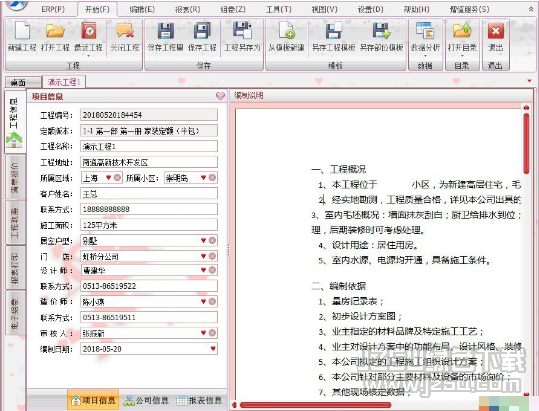Open the 报表(R) menu
Viewport: 539px width, 411px height.
[187, 9]
